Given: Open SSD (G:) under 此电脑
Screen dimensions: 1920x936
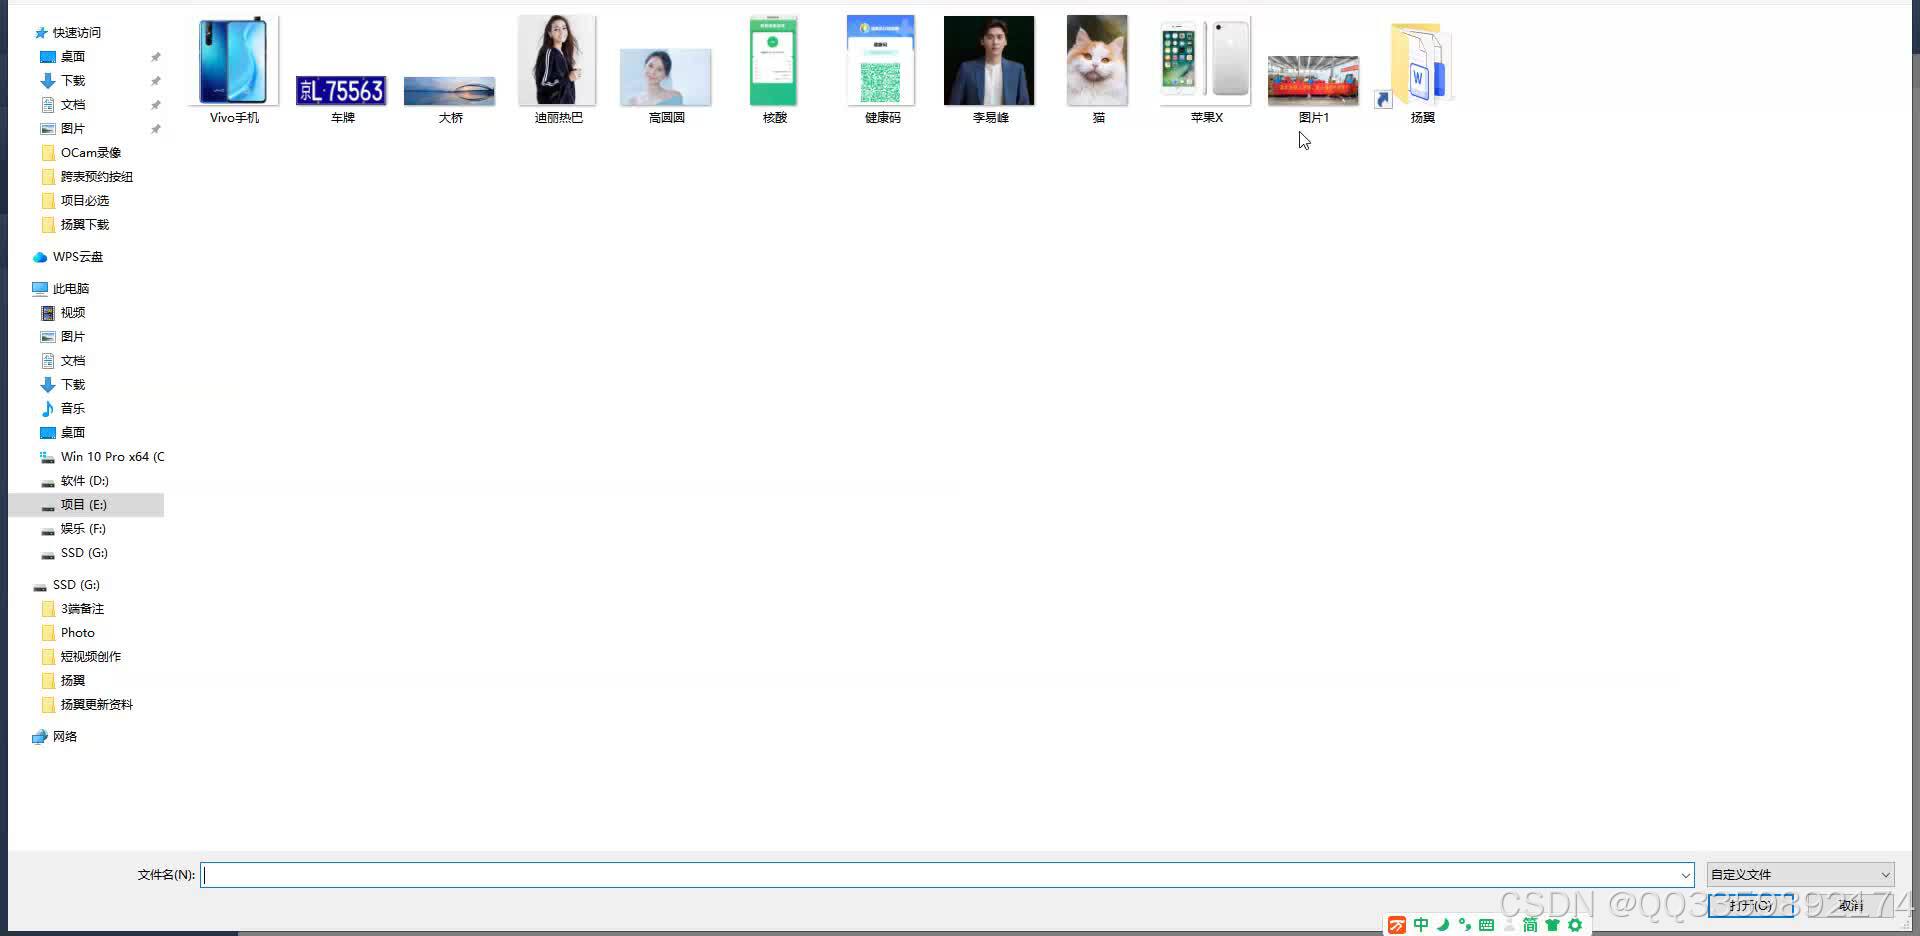Looking at the screenshot, I should (84, 552).
